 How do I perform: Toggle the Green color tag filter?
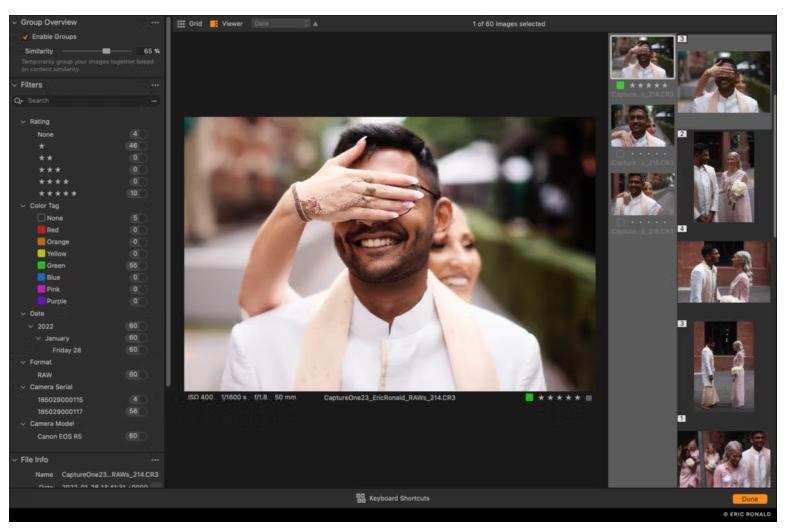51,265
